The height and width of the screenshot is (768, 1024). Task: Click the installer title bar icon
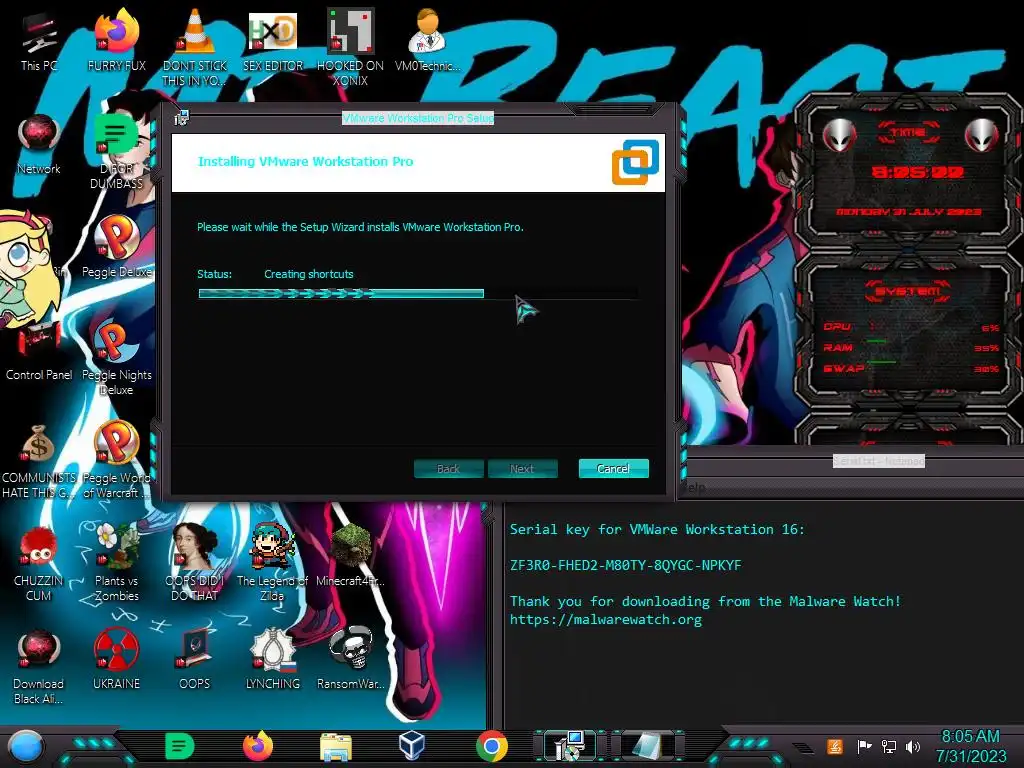[182, 118]
